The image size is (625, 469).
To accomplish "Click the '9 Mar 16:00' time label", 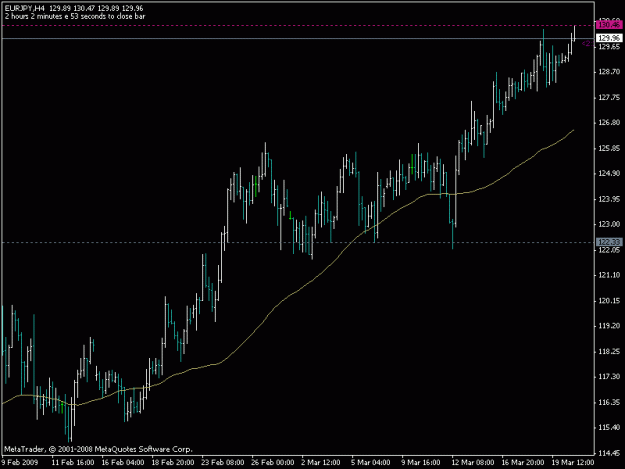I will pyautogui.click(x=421, y=463).
